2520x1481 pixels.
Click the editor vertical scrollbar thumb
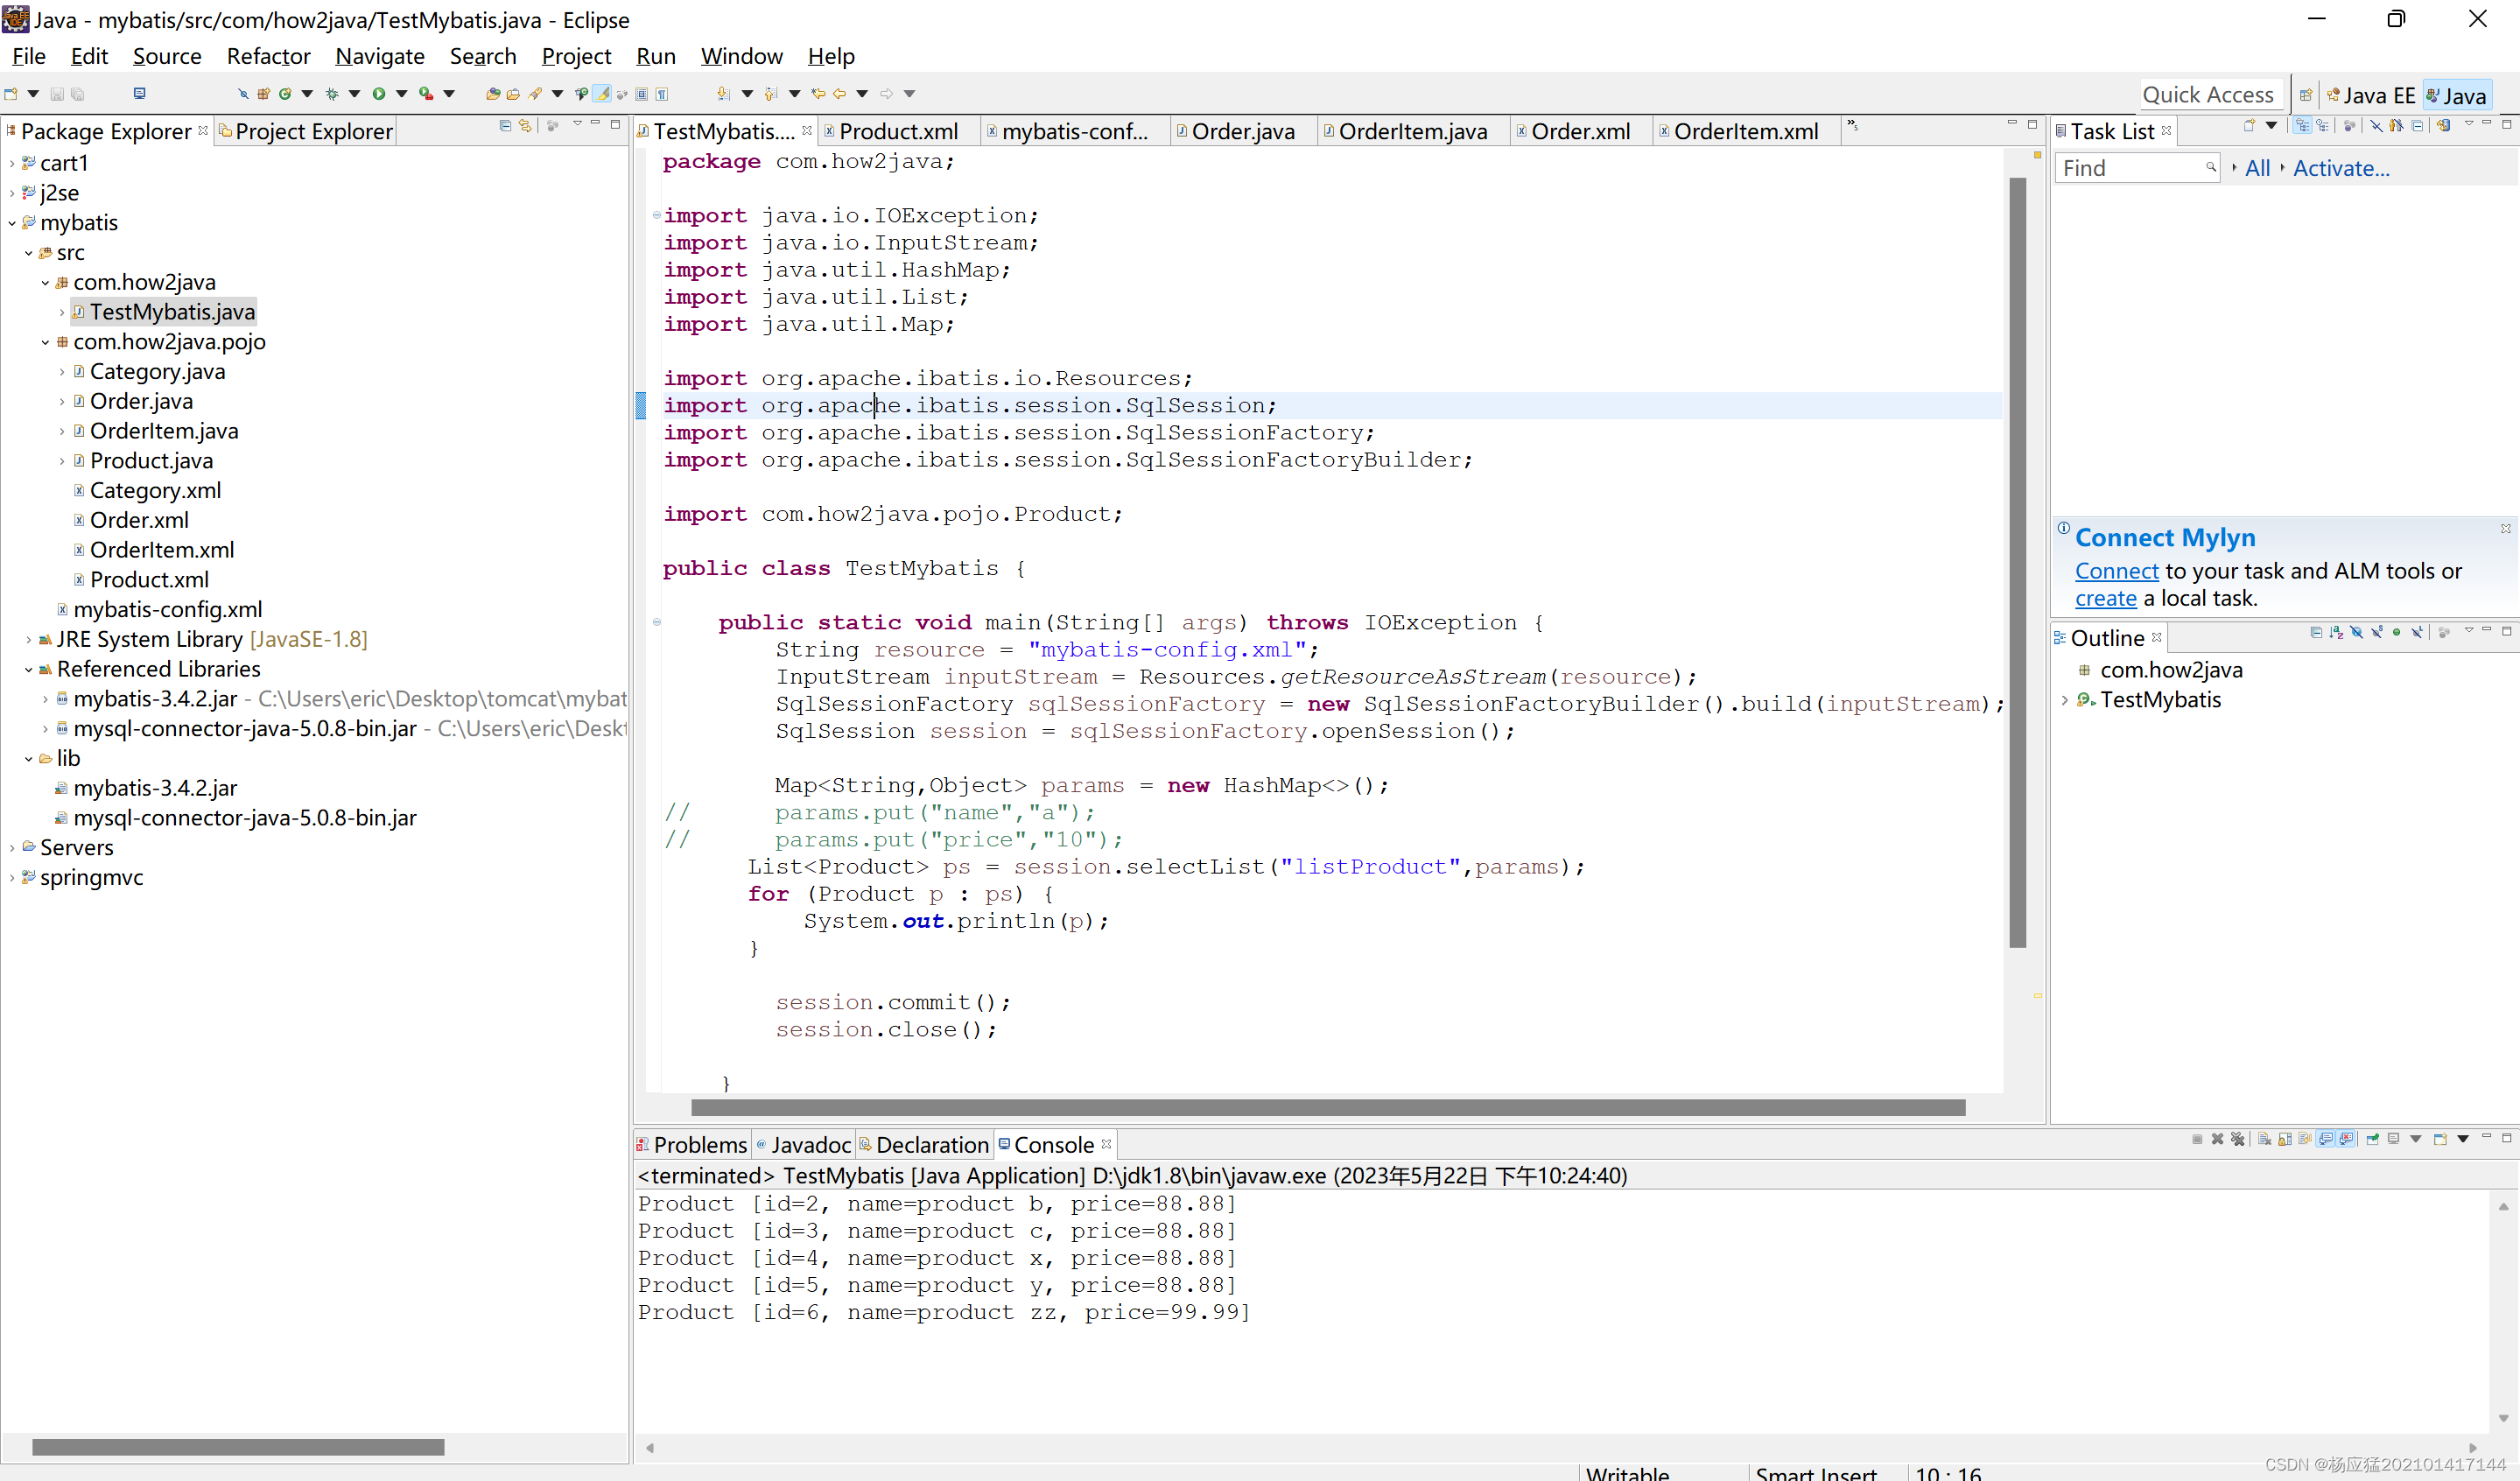pos(2017,560)
